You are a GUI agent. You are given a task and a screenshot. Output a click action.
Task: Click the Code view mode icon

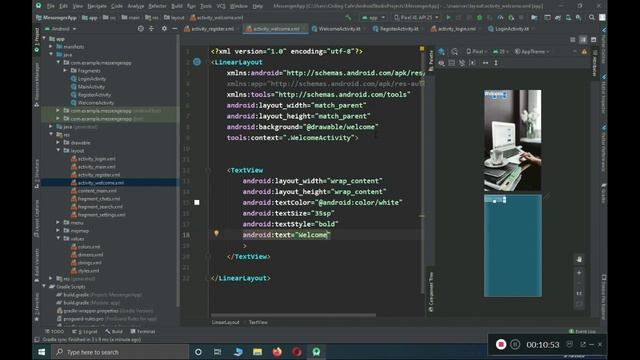pos(573,40)
